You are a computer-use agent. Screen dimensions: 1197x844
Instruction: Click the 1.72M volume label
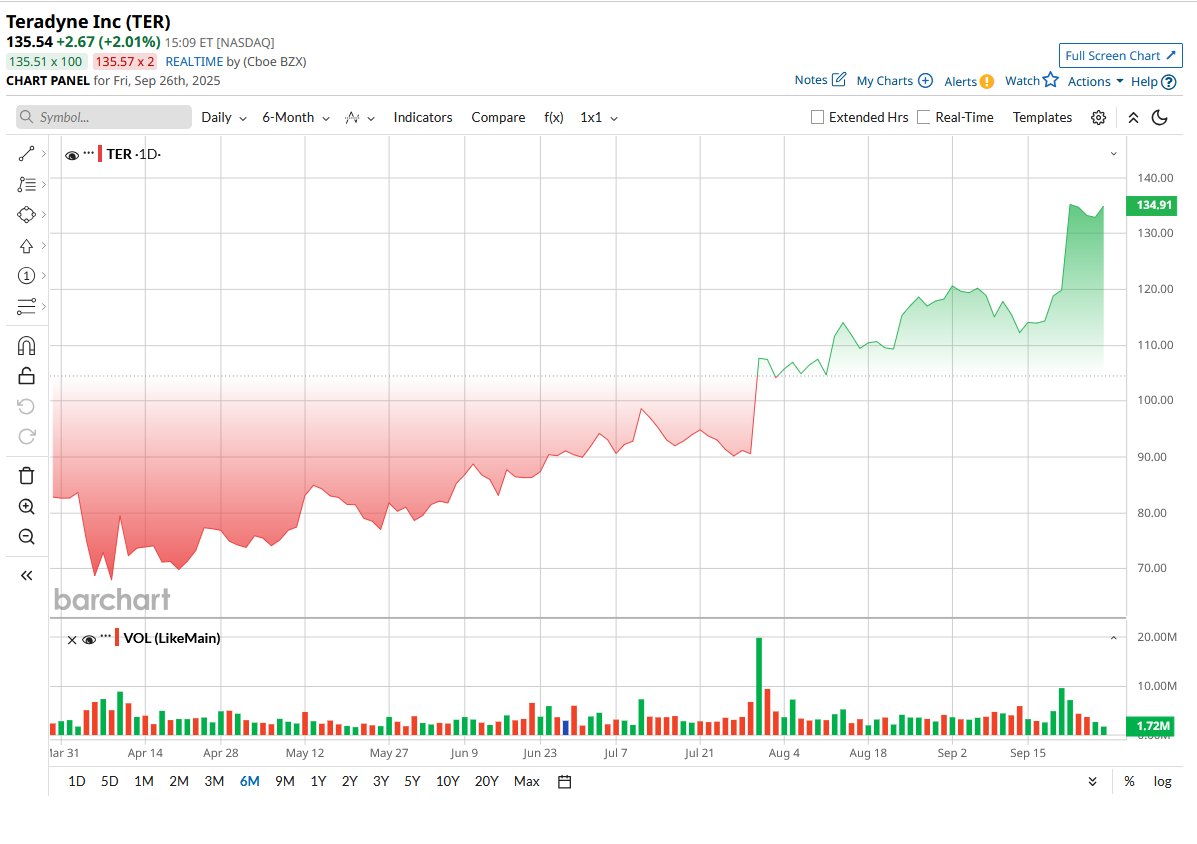click(x=1151, y=726)
